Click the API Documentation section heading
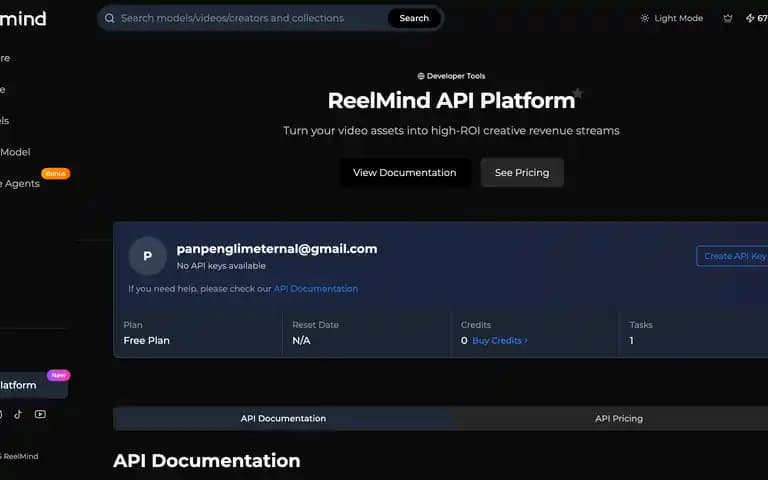Screen dimensions: 768x480 tap(207, 460)
